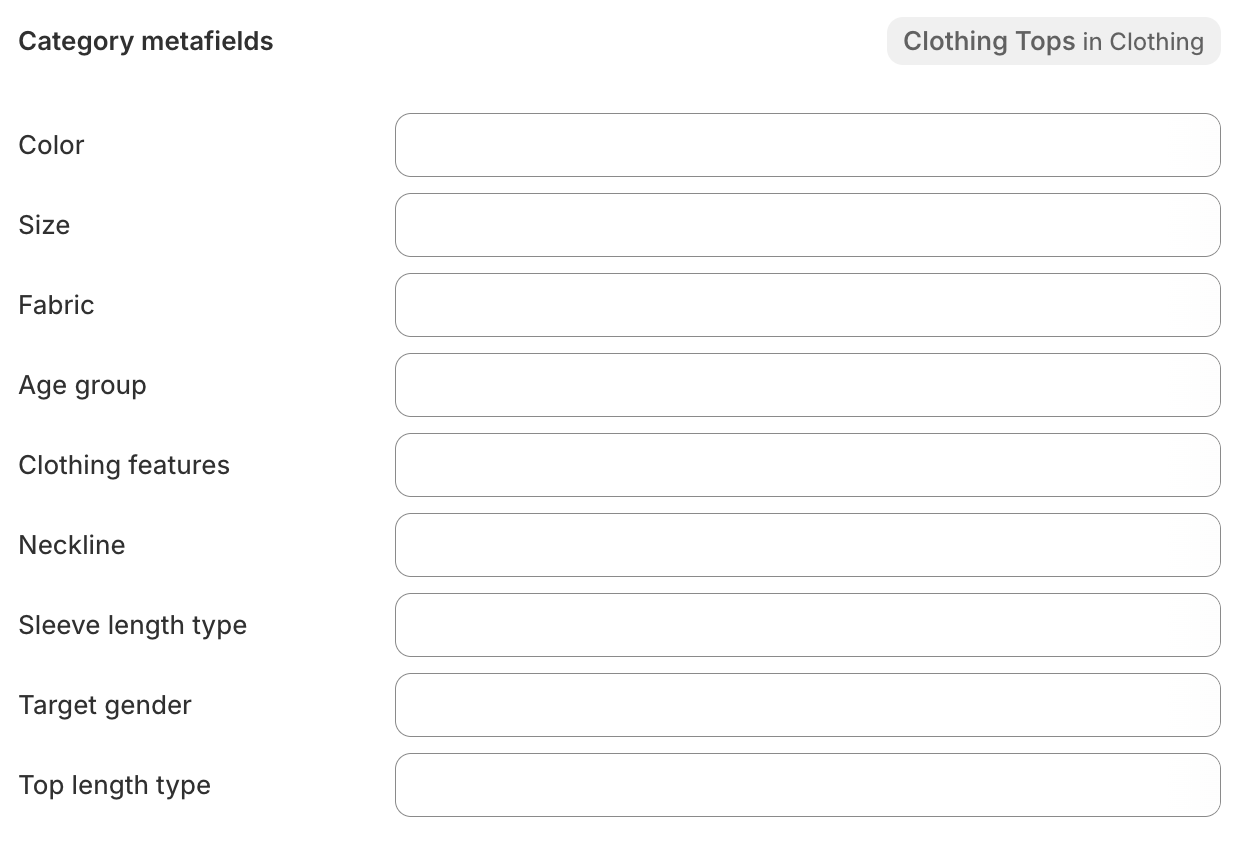
Task: Click the Neckline metafield input
Action: click(808, 545)
